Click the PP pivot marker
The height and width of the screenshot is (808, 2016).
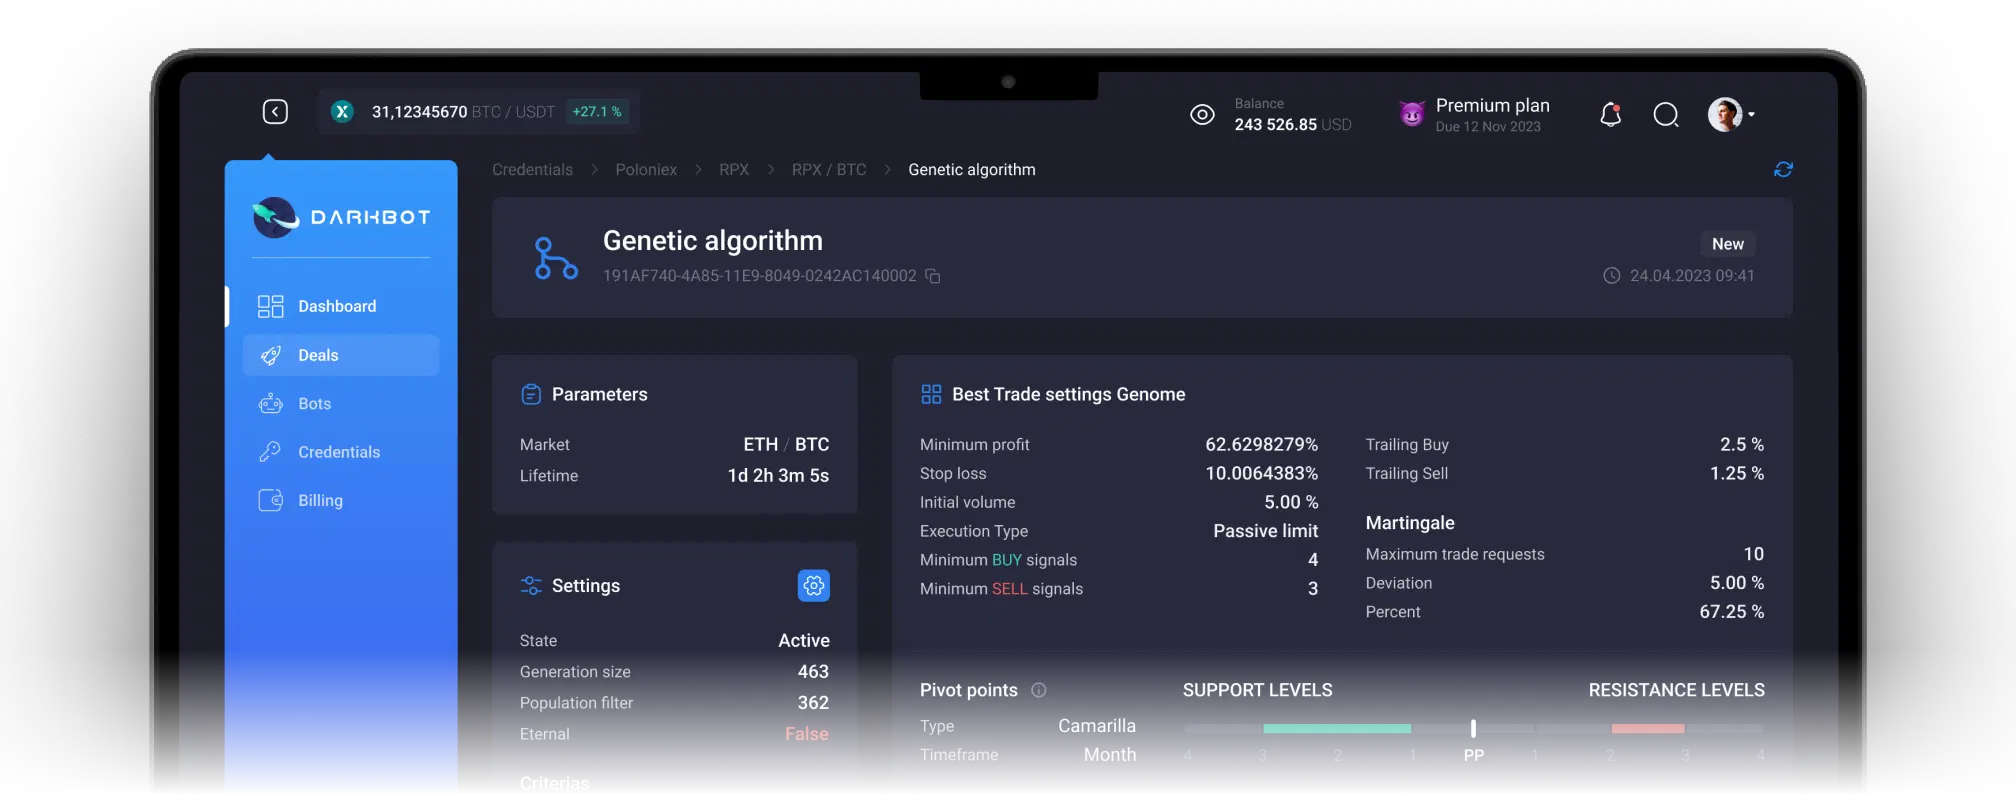point(1473,728)
